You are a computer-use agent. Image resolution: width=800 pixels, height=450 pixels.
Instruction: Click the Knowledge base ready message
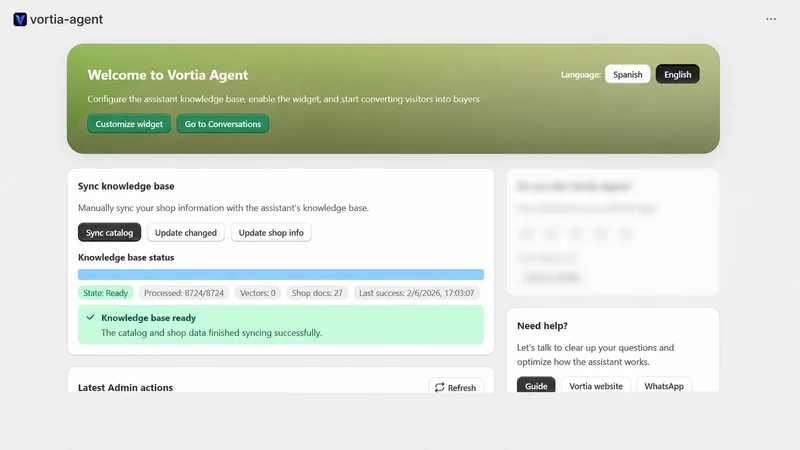[x=281, y=324]
